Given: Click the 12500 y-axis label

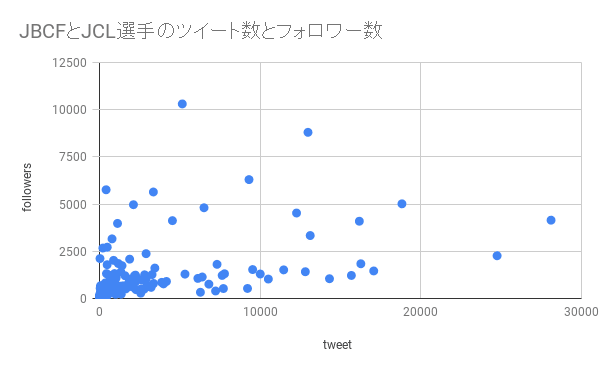Looking at the screenshot, I should [x=69, y=63].
